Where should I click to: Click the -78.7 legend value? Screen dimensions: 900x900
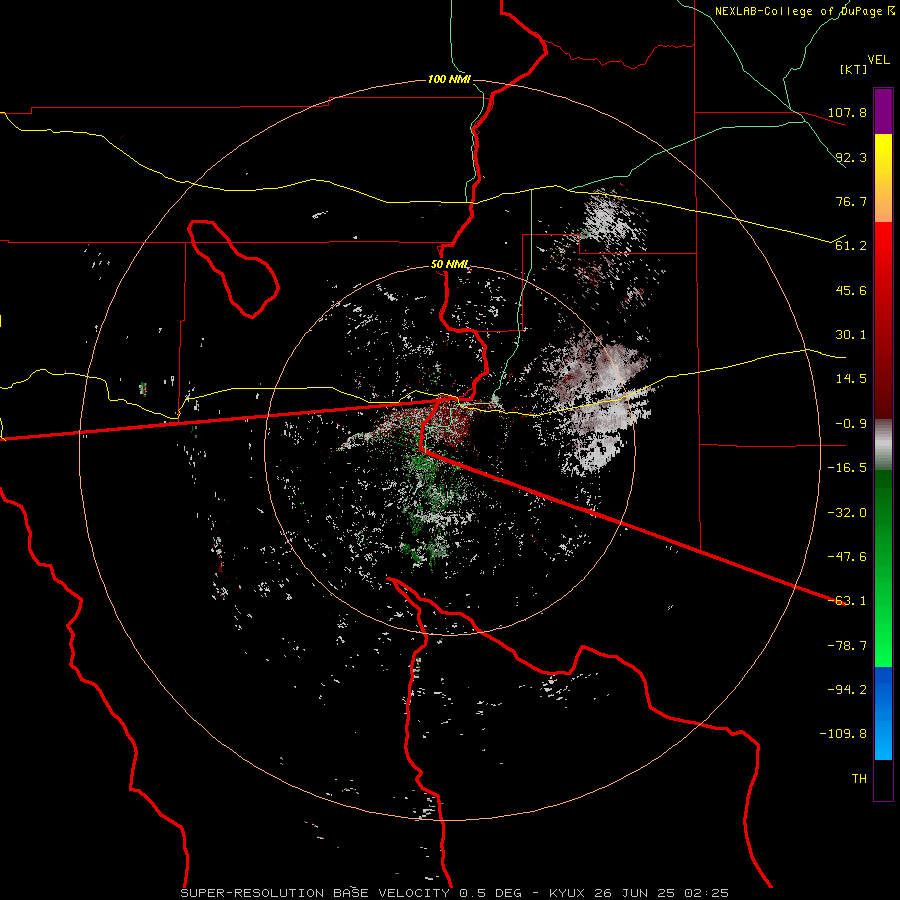pyautogui.click(x=847, y=646)
